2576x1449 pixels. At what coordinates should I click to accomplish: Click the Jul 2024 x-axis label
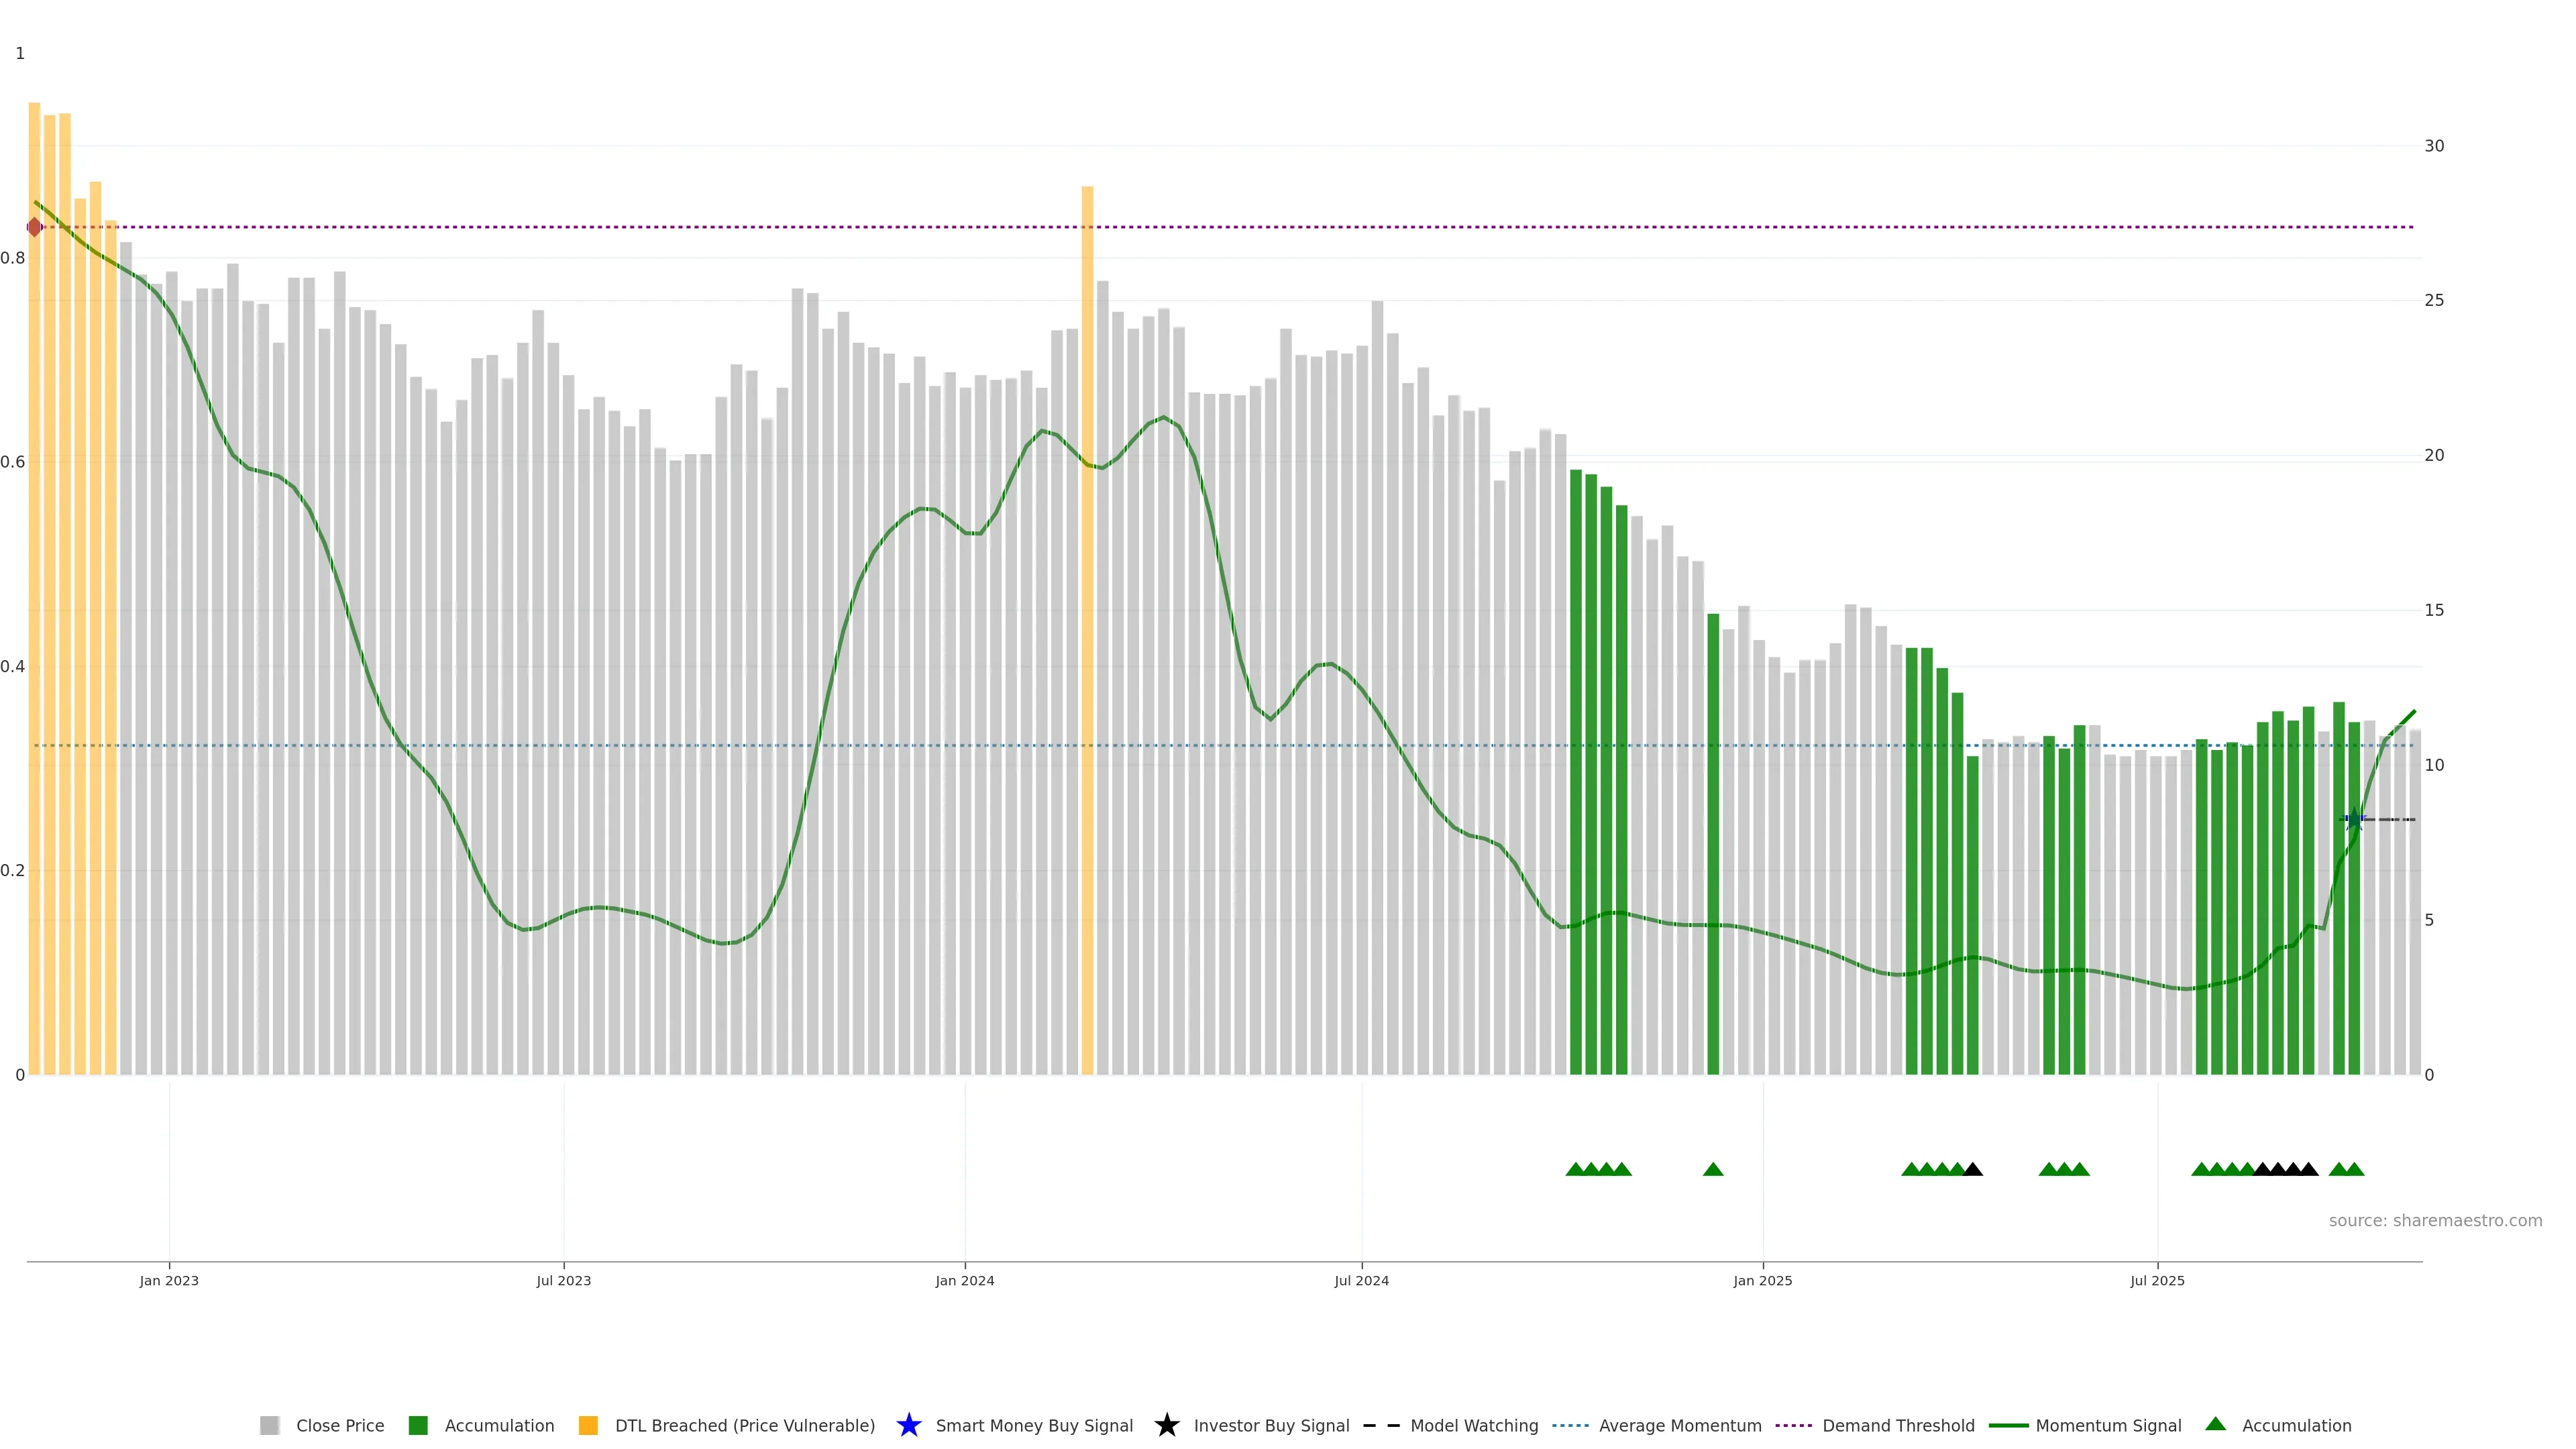click(1361, 1280)
